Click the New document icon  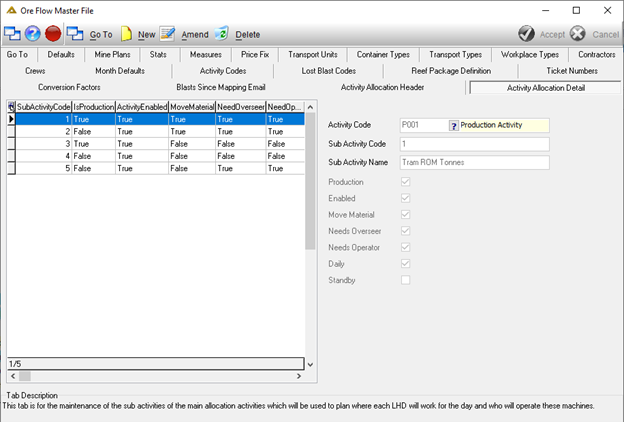click(126, 34)
